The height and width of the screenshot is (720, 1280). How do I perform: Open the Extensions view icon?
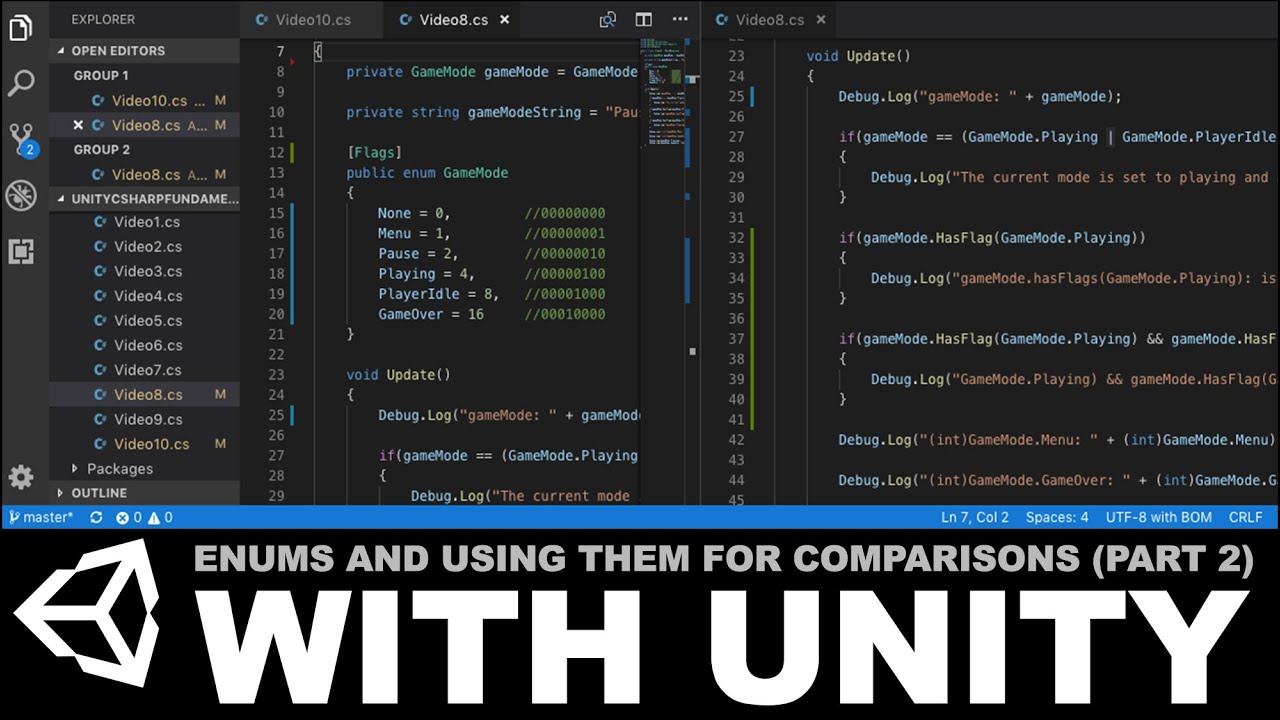pos(21,251)
